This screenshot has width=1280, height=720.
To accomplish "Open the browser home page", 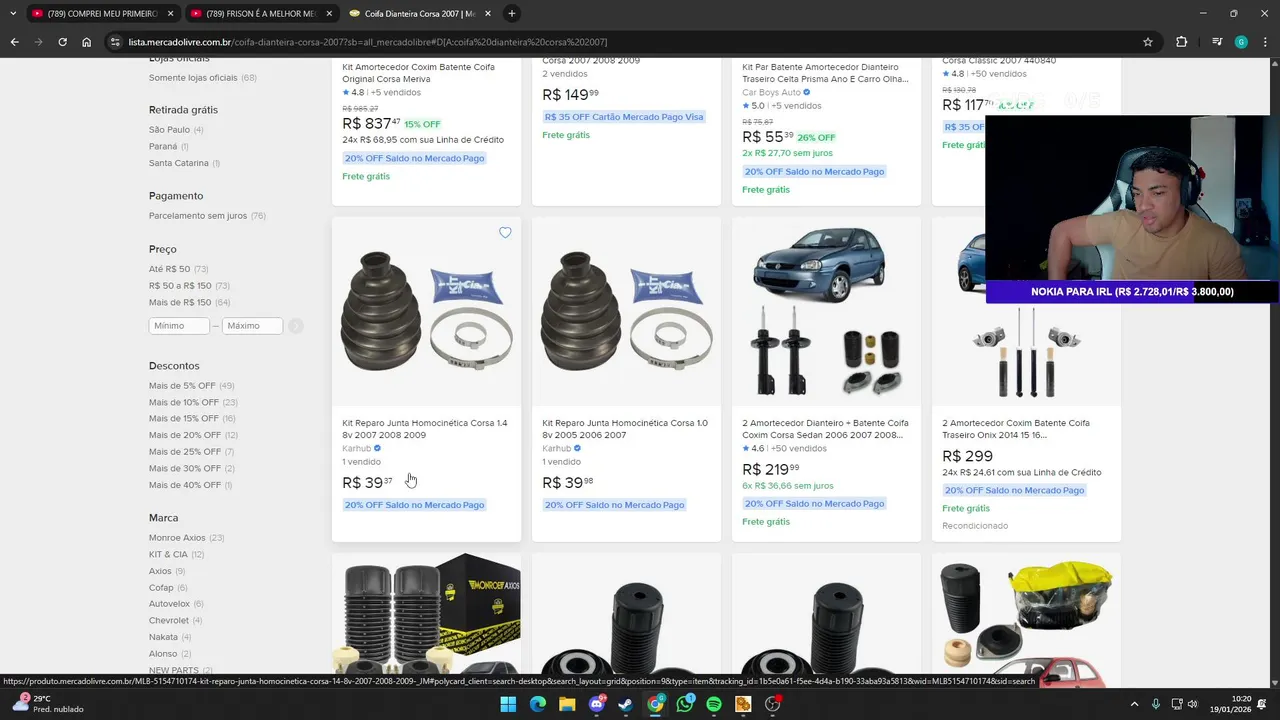I will pyautogui.click(x=86, y=42).
